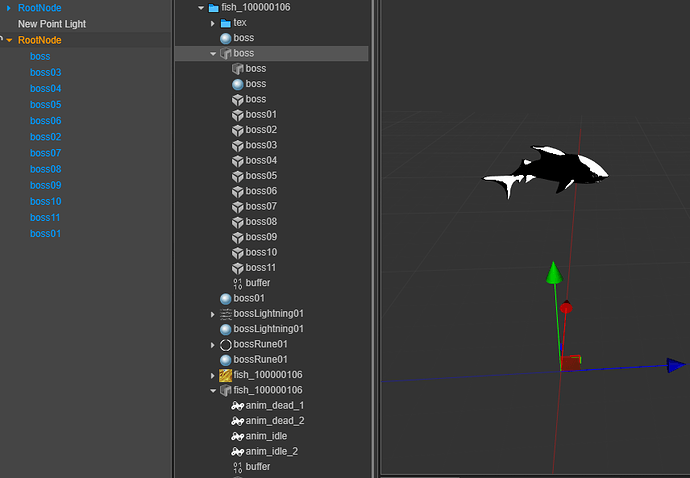690x478 pixels.
Task: Click the mesh icon beside boss11 in assets
Action: [x=238, y=268]
